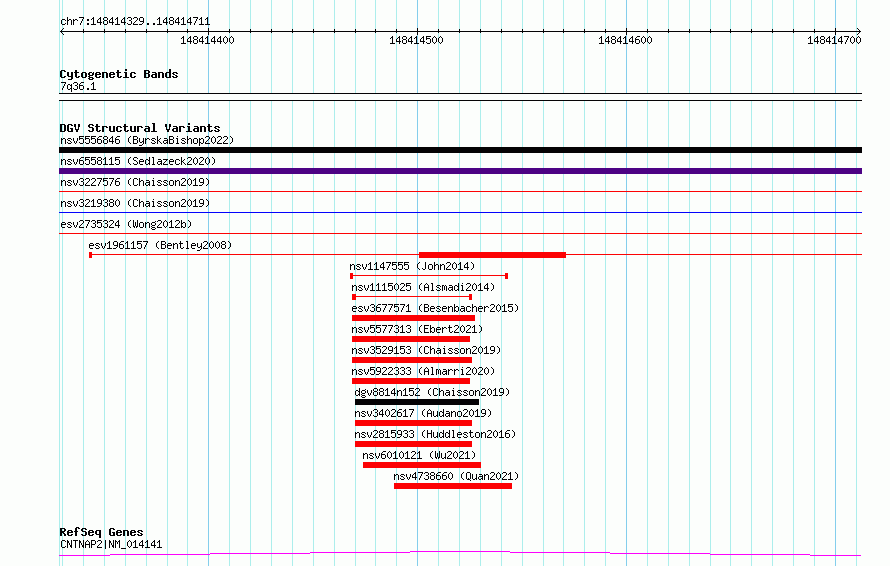890x566 pixels.
Task: Open the nsv3227576 (Chaisson2019) variant label
Action: coord(135,182)
